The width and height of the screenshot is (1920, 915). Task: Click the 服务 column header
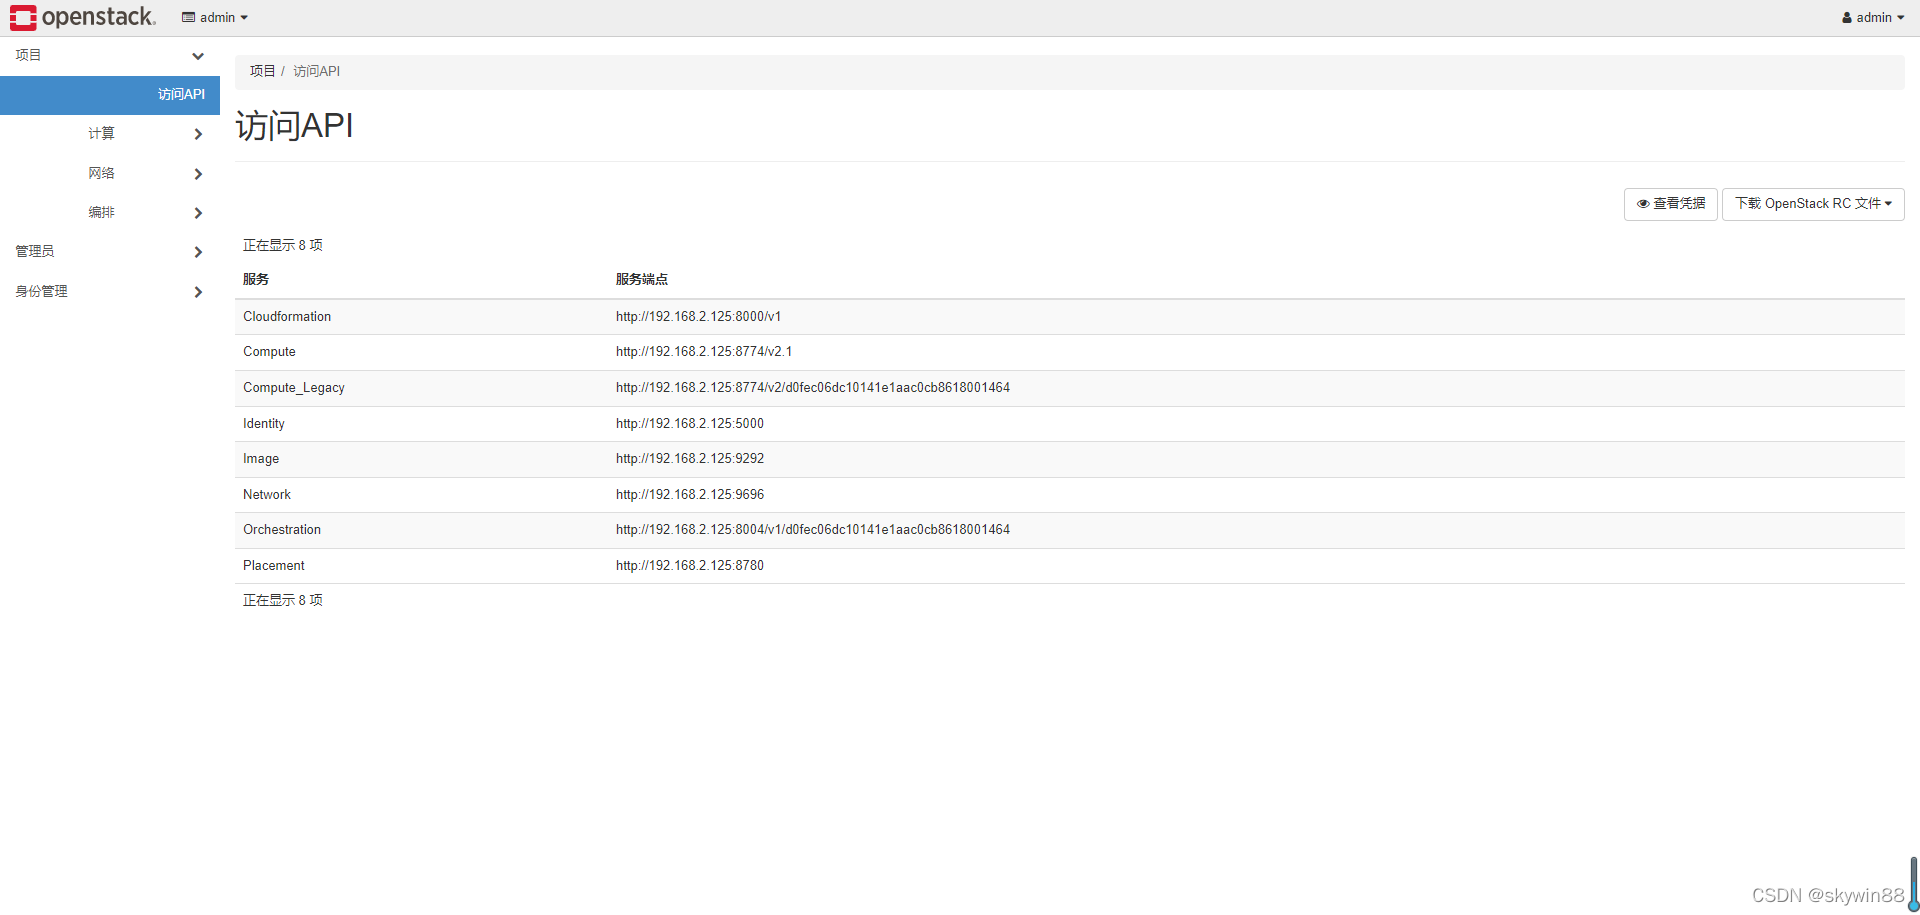256,279
